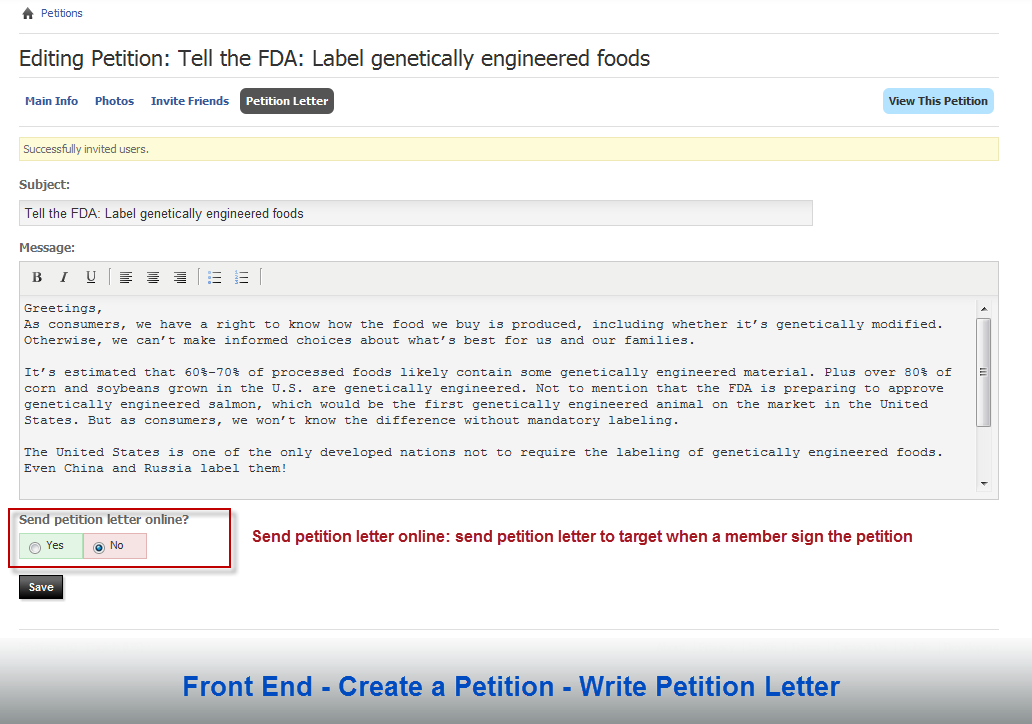
Task: Click the 'Subject:' field label
Action: click(x=45, y=185)
